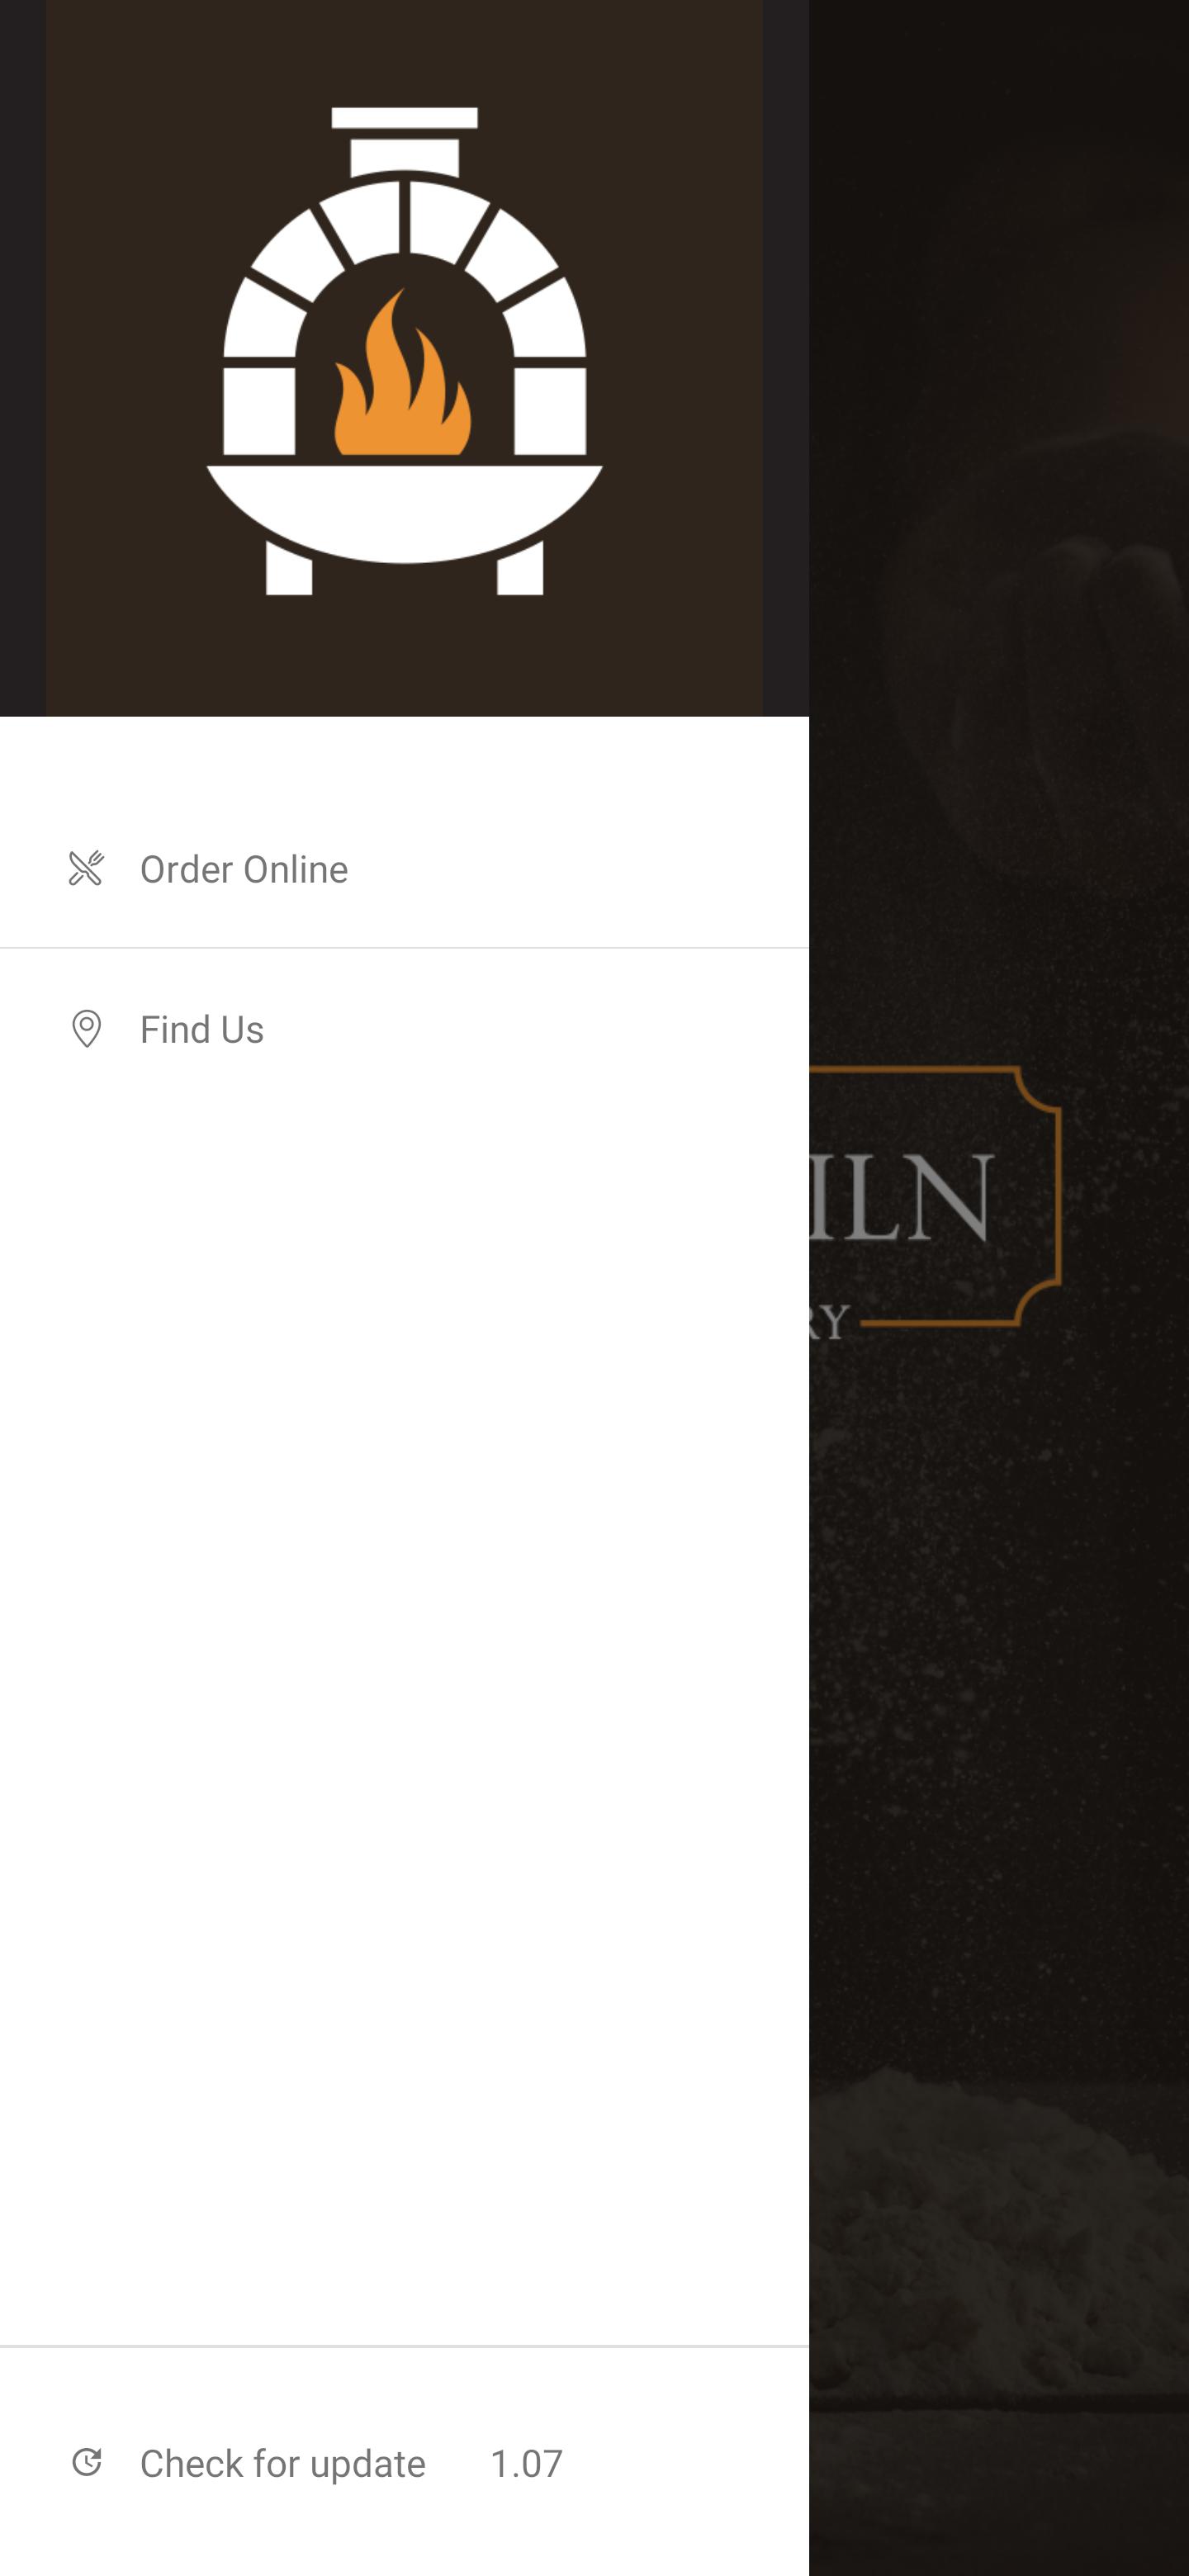
Task: Tap the circular refresh arrow icon
Action: [x=86, y=2461]
